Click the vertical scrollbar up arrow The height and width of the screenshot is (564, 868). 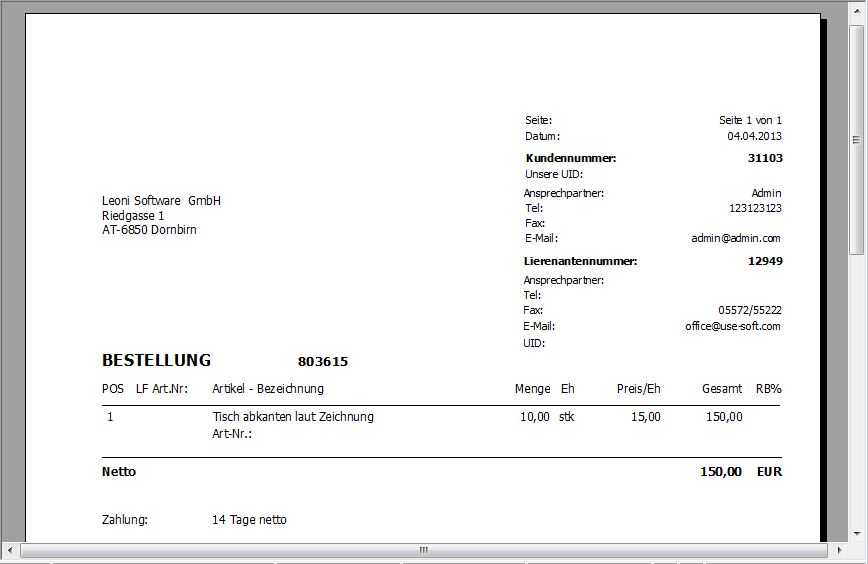(857, 10)
